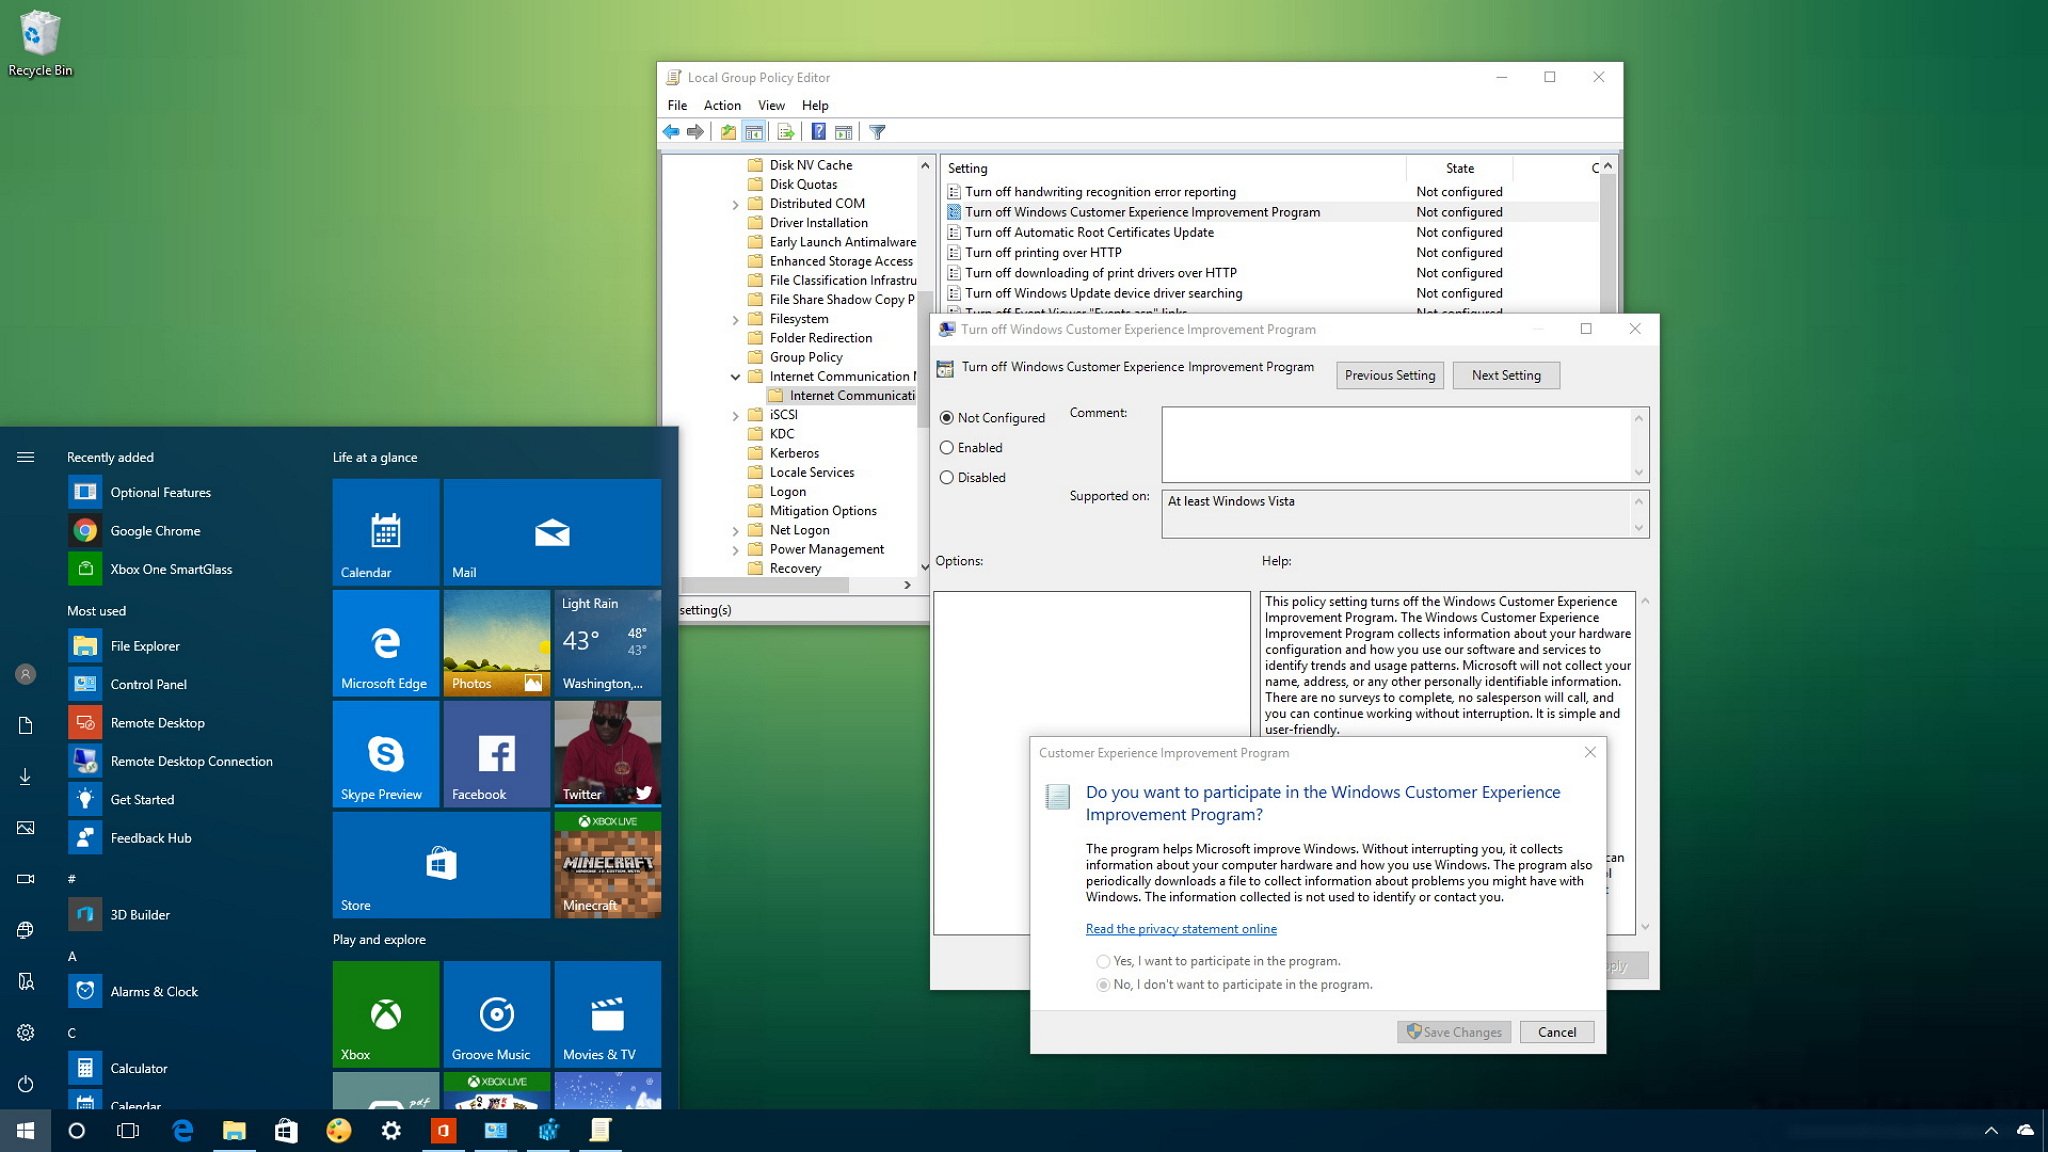Select the Not Configured radio button
Screen dimensions: 2048x1152
pos(947,416)
